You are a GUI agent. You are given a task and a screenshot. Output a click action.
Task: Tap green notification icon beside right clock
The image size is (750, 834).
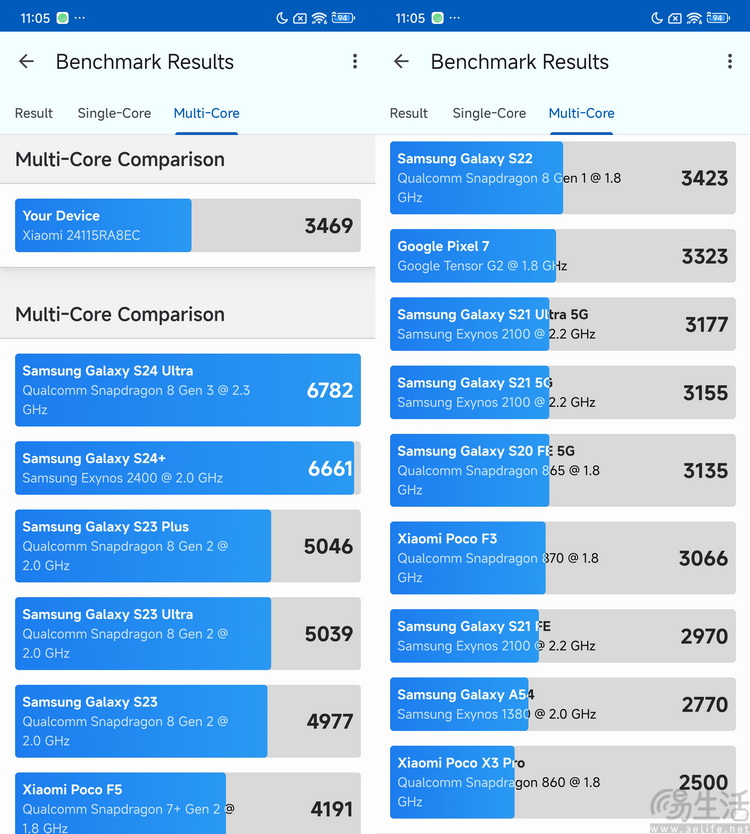[438, 18]
